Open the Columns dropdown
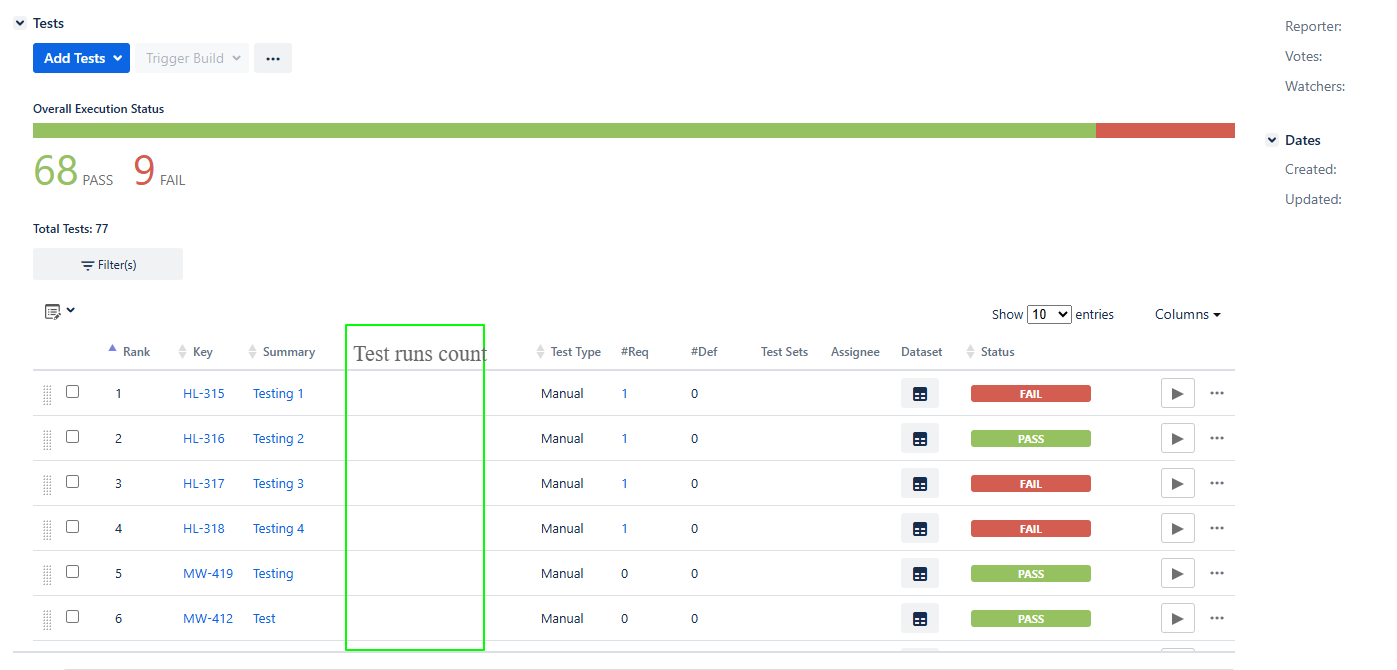1397x670 pixels. (1188, 314)
